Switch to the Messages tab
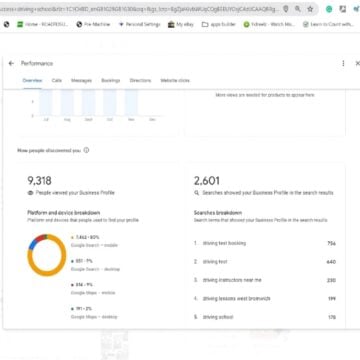360x360 pixels. [81, 81]
